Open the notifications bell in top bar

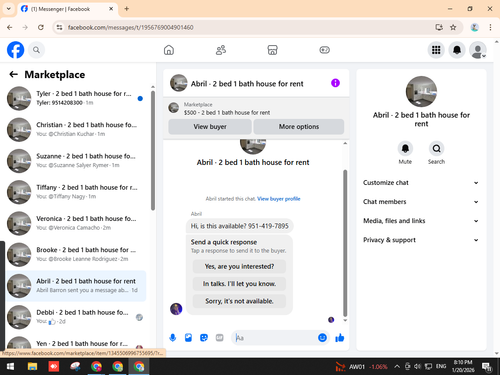tap(457, 50)
